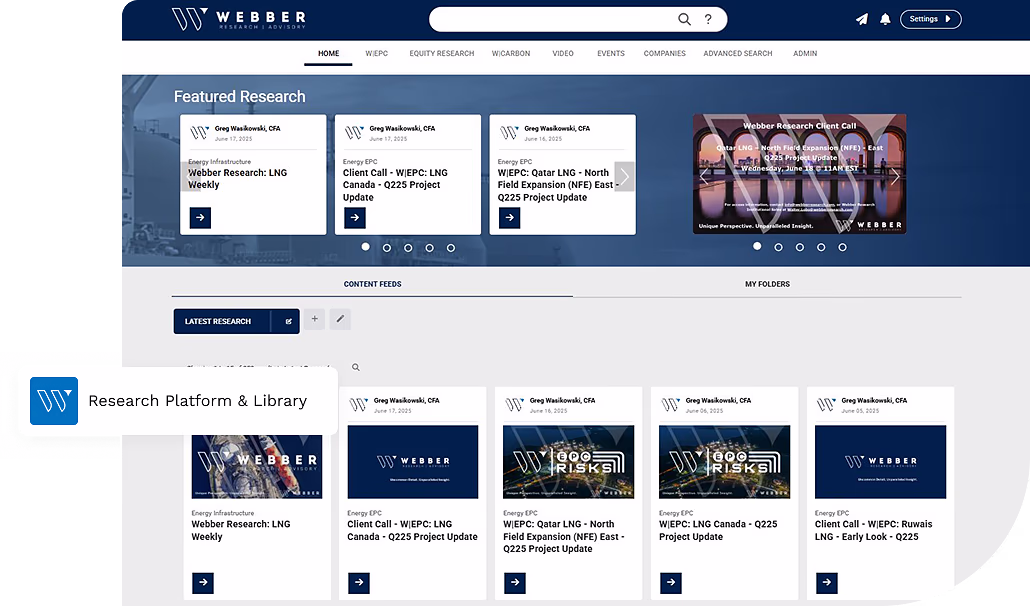This screenshot has width=1030, height=606.
Task: Open the ADVANCED SEARCH tab
Action: pyautogui.click(x=738, y=54)
